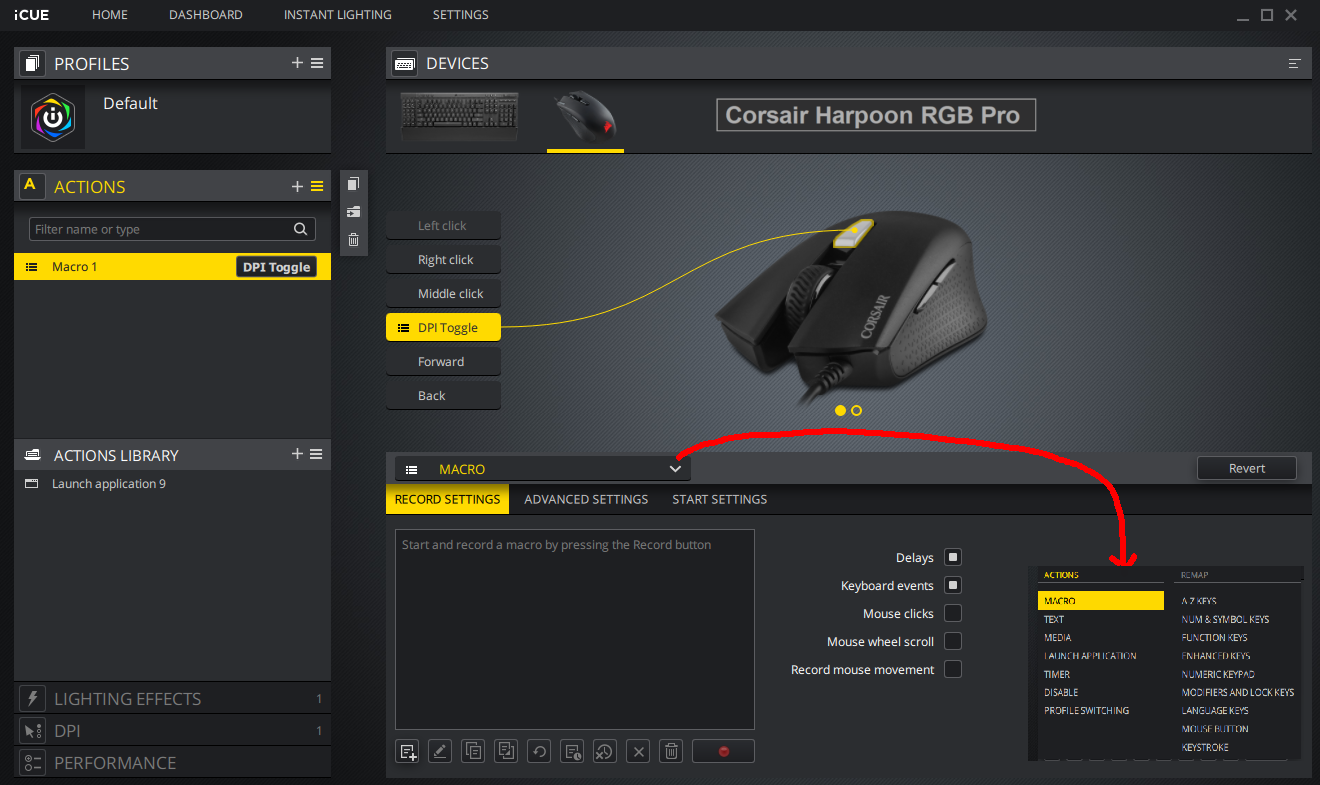Image resolution: width=1320 pixels, height=785 pixels.
Task: Click the remove delays clock-with-X icon
Action: click(x=604, y=752)
